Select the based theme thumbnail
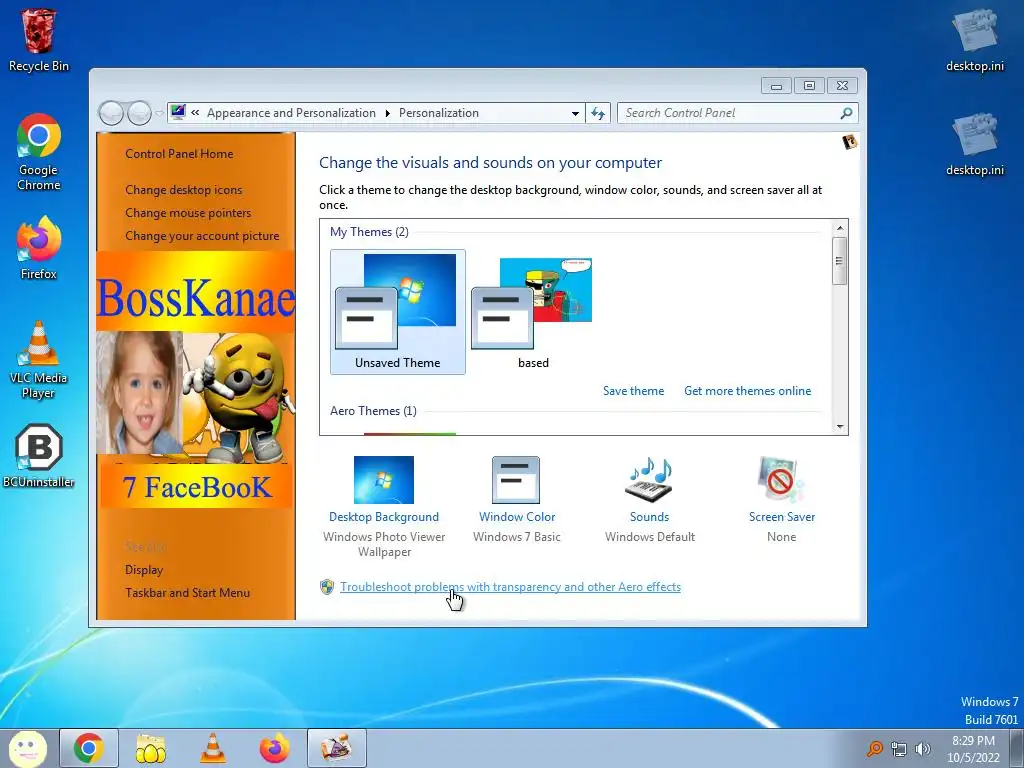Screen dimensions: 1024x768 [533, 312]
